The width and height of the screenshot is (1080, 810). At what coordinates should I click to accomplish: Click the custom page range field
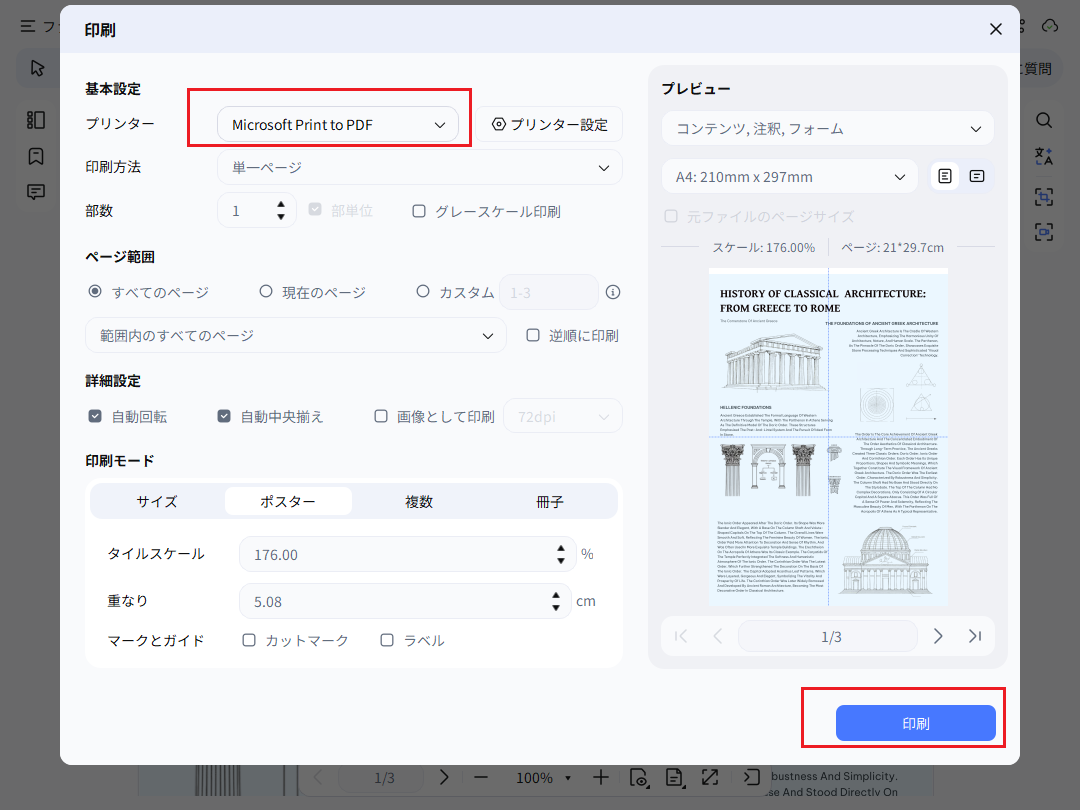[548, 293]
